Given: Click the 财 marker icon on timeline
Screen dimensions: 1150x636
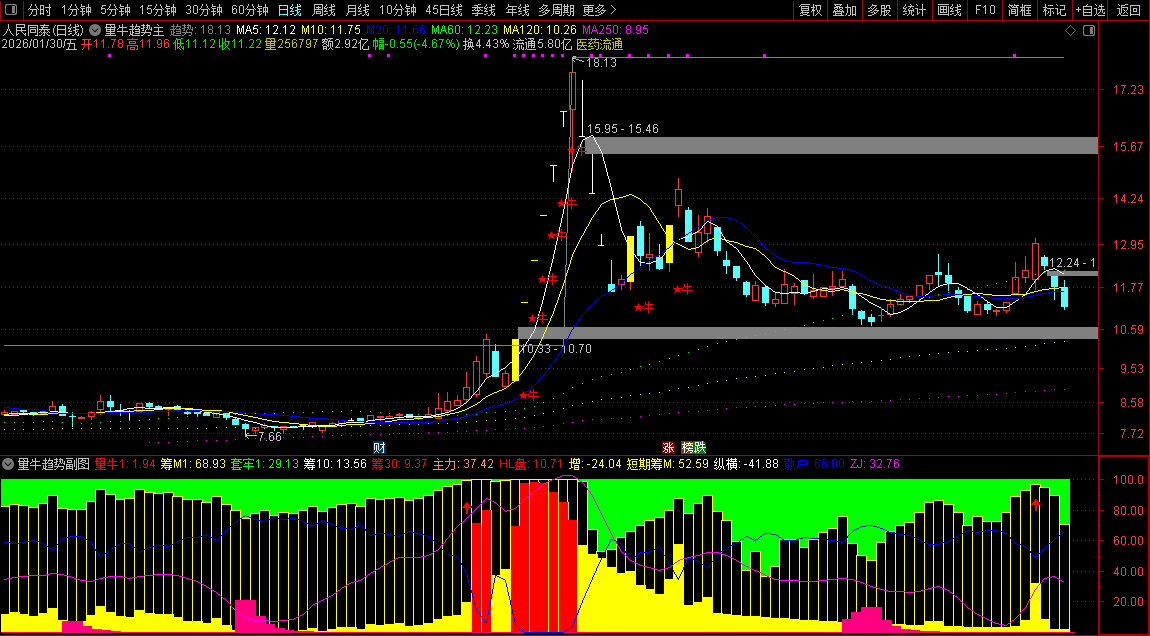Looking at the screenshot, I should coord(378,447).
